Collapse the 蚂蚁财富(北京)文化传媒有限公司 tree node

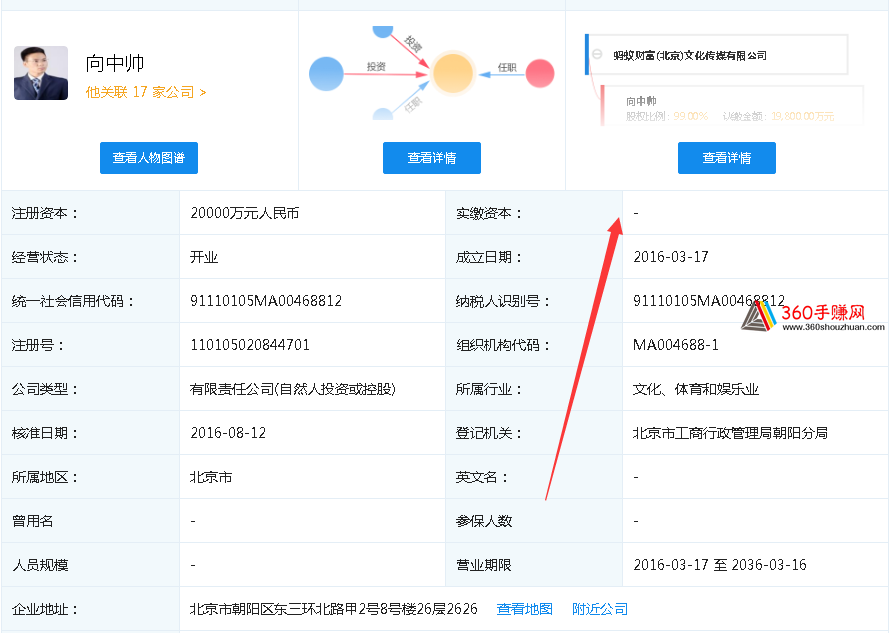[x=597, y=54]
